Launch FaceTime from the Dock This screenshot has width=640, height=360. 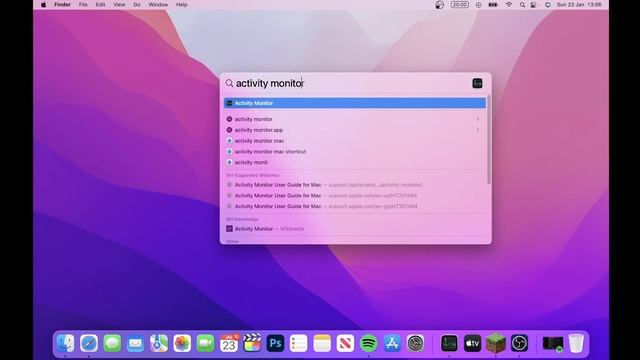[x=205, y=343]
